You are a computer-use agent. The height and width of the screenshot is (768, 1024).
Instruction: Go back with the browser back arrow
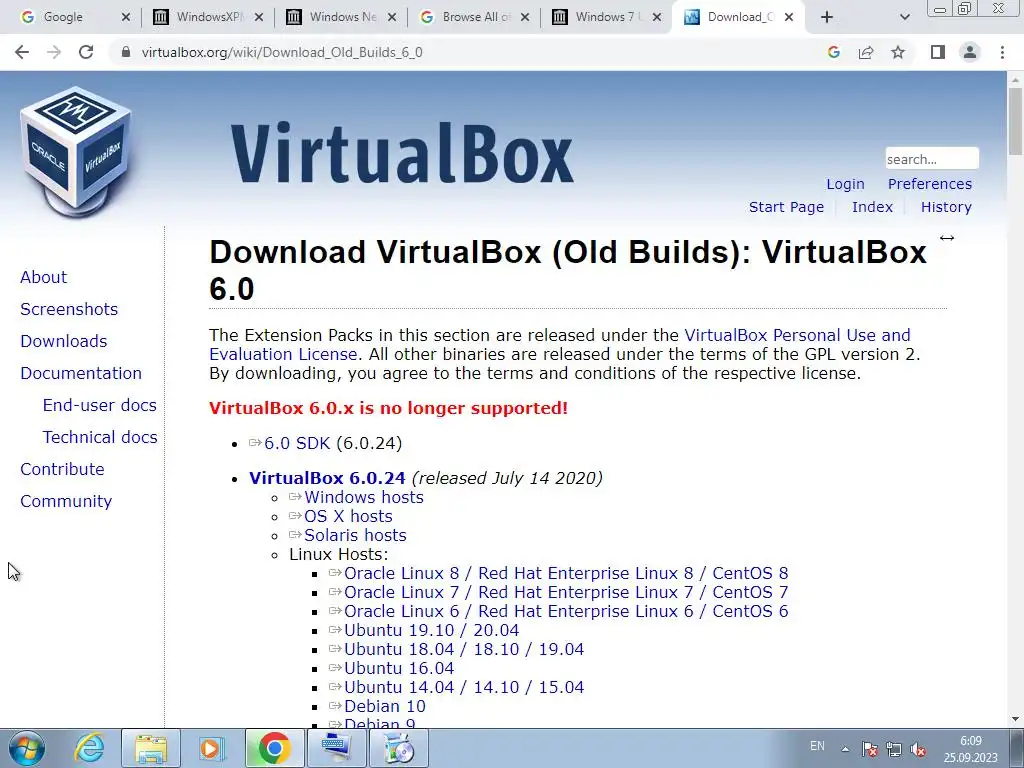tap(22, 52)
